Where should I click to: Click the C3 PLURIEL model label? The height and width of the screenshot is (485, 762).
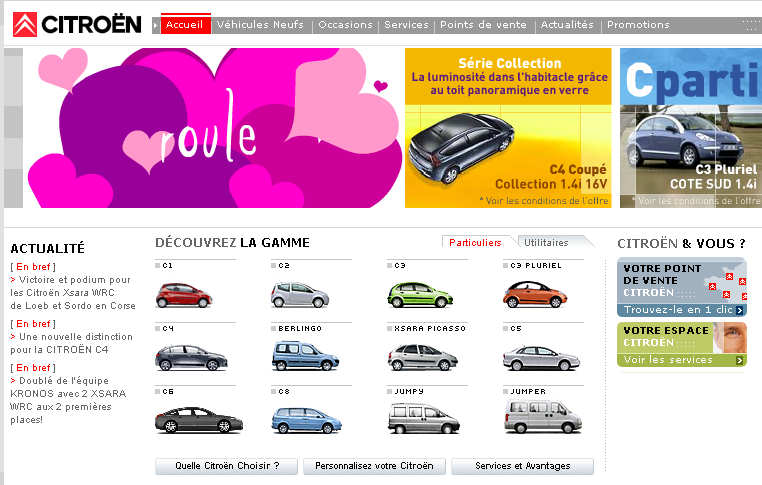[x=536, y=265]
